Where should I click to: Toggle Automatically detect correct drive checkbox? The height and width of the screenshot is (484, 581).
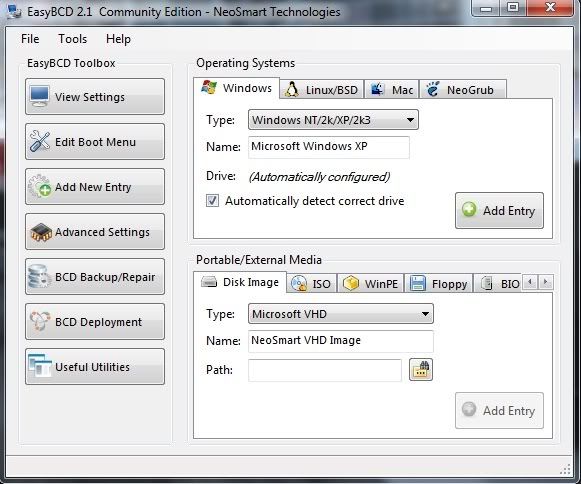click(212, 201)
